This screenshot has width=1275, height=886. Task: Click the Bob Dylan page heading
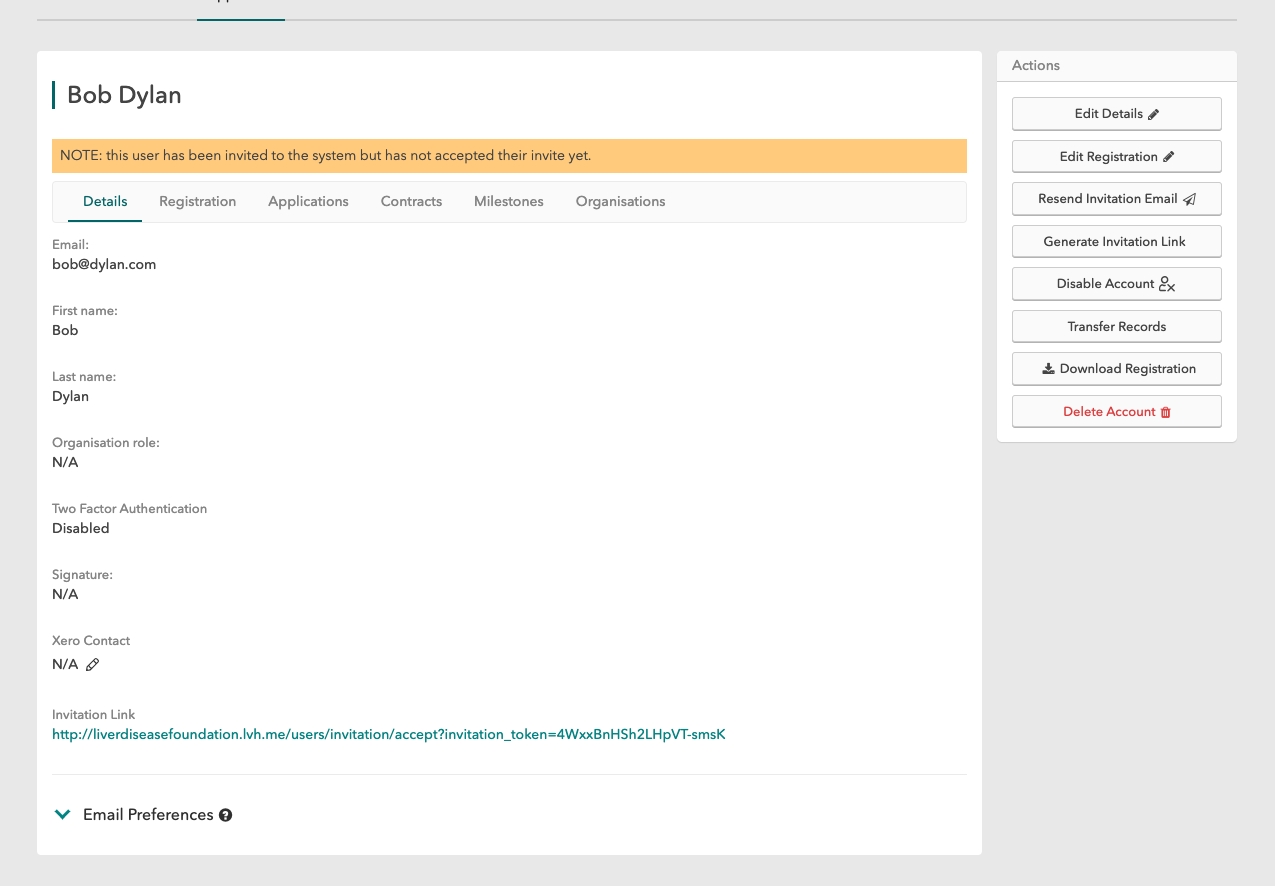(x=124, y=96)
